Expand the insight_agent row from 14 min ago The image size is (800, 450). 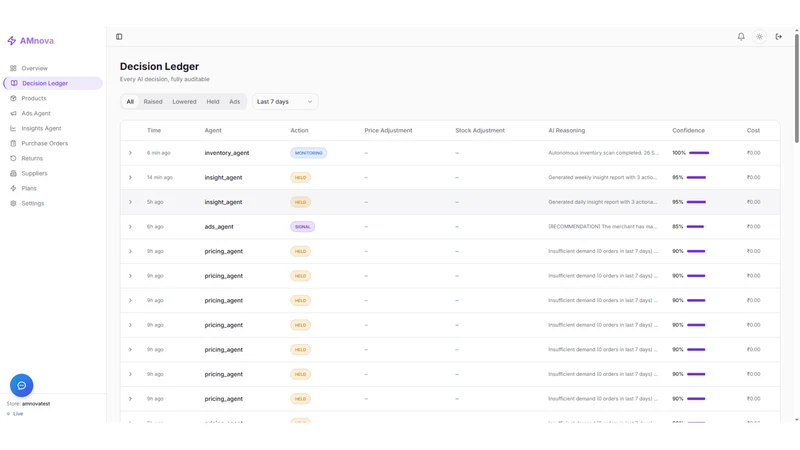(130, 178)
